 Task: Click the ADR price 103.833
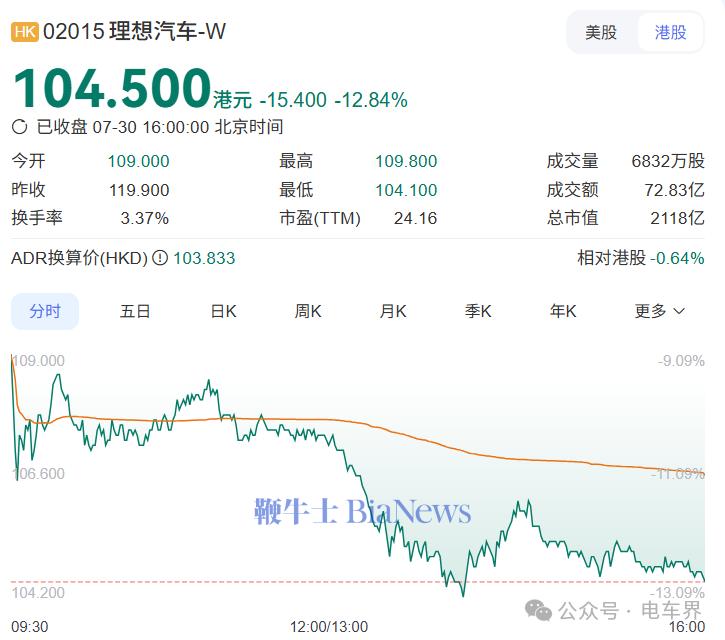pos(204,258)
